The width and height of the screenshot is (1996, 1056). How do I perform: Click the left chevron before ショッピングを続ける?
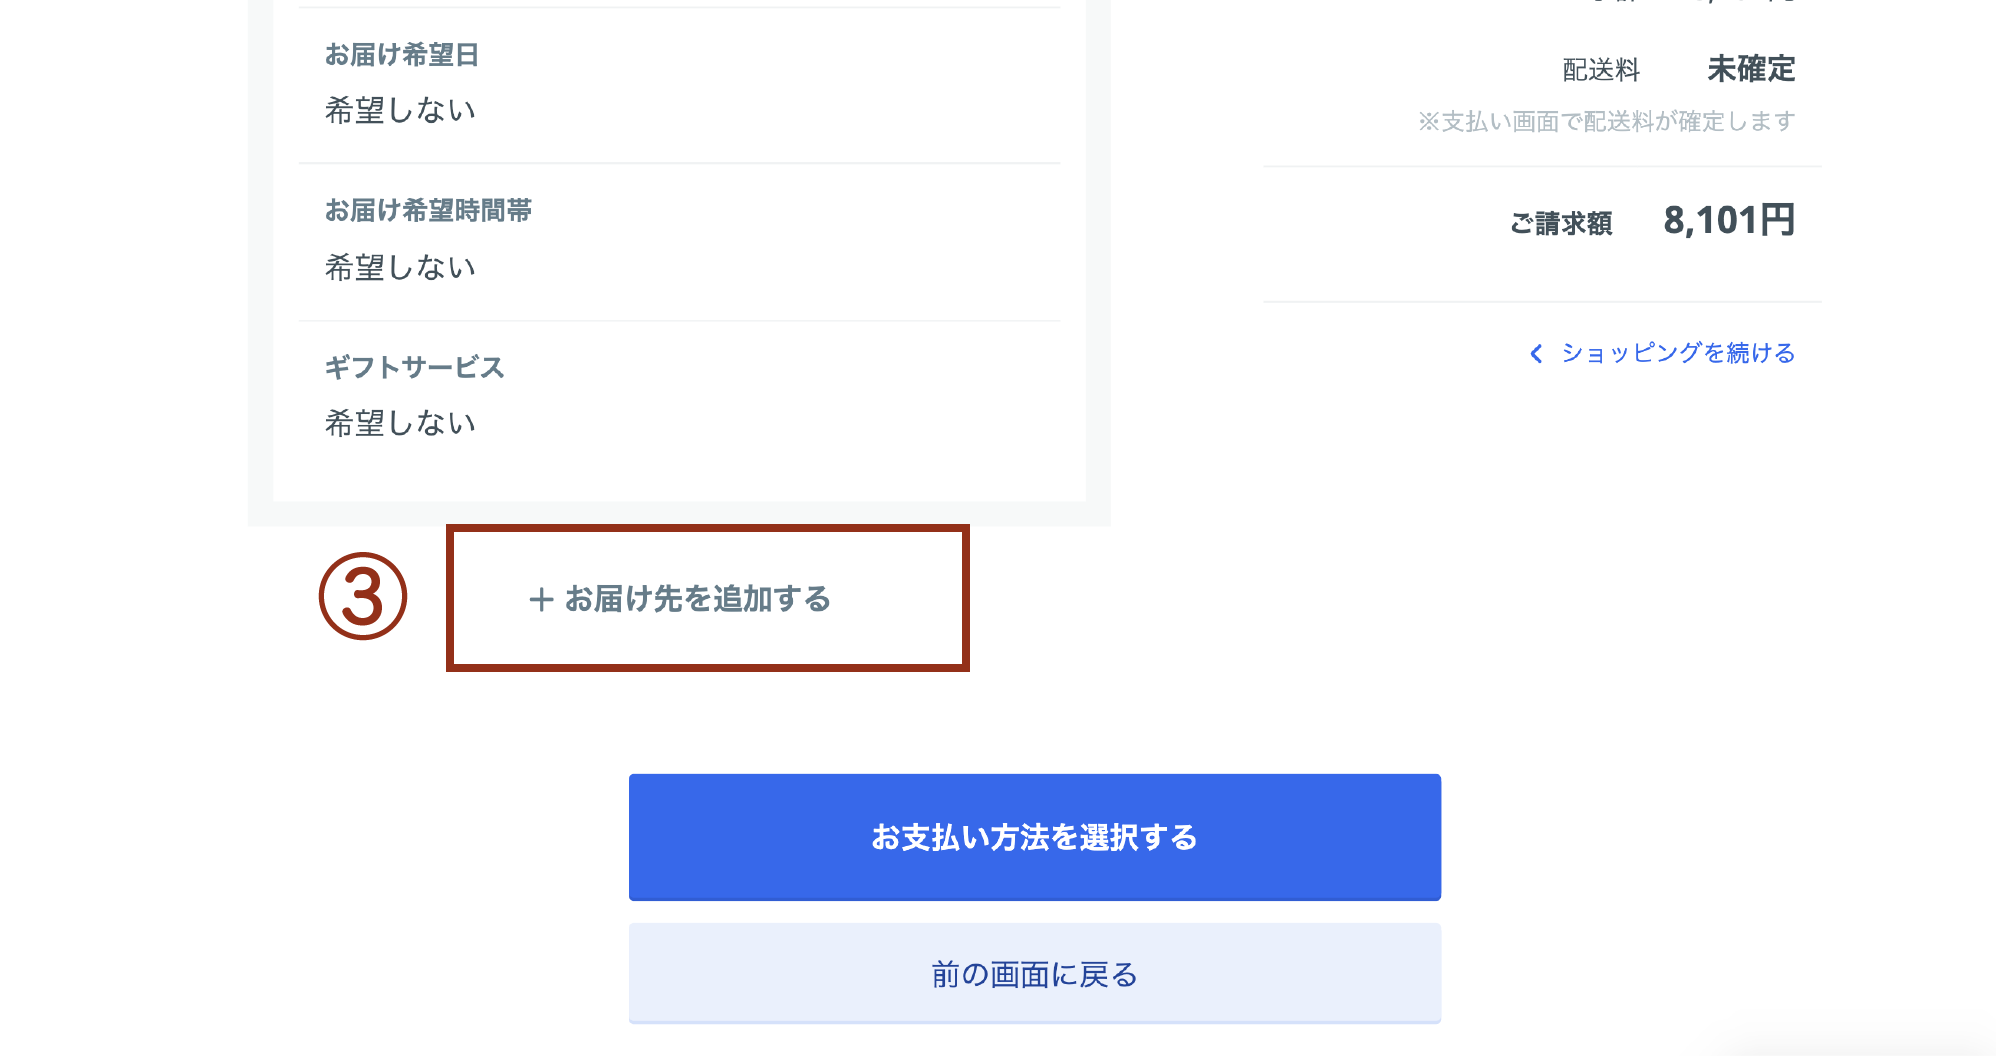pos(1536,353)
